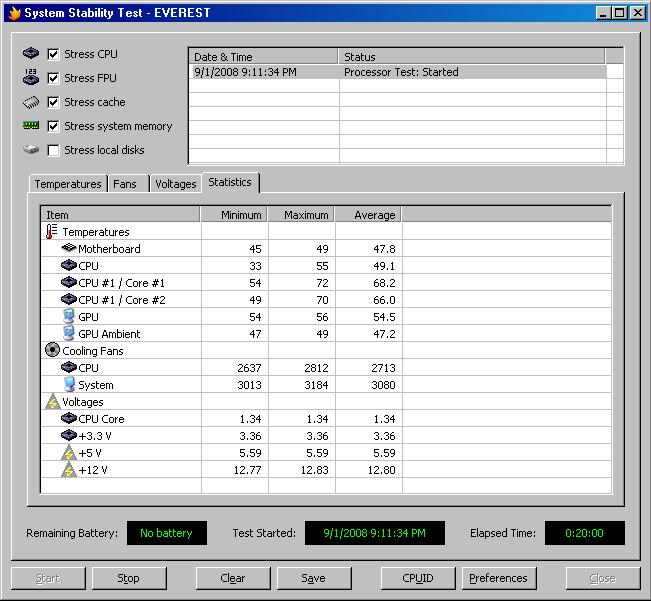Click the monitor icon on GPU Ambient row
This screenshot has height=602, width=651.
(69, 333)
